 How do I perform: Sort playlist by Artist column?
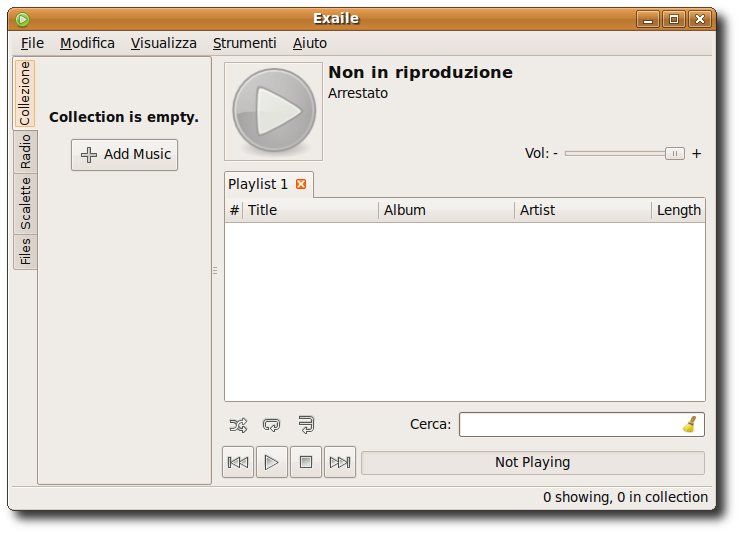coord(583,210)
